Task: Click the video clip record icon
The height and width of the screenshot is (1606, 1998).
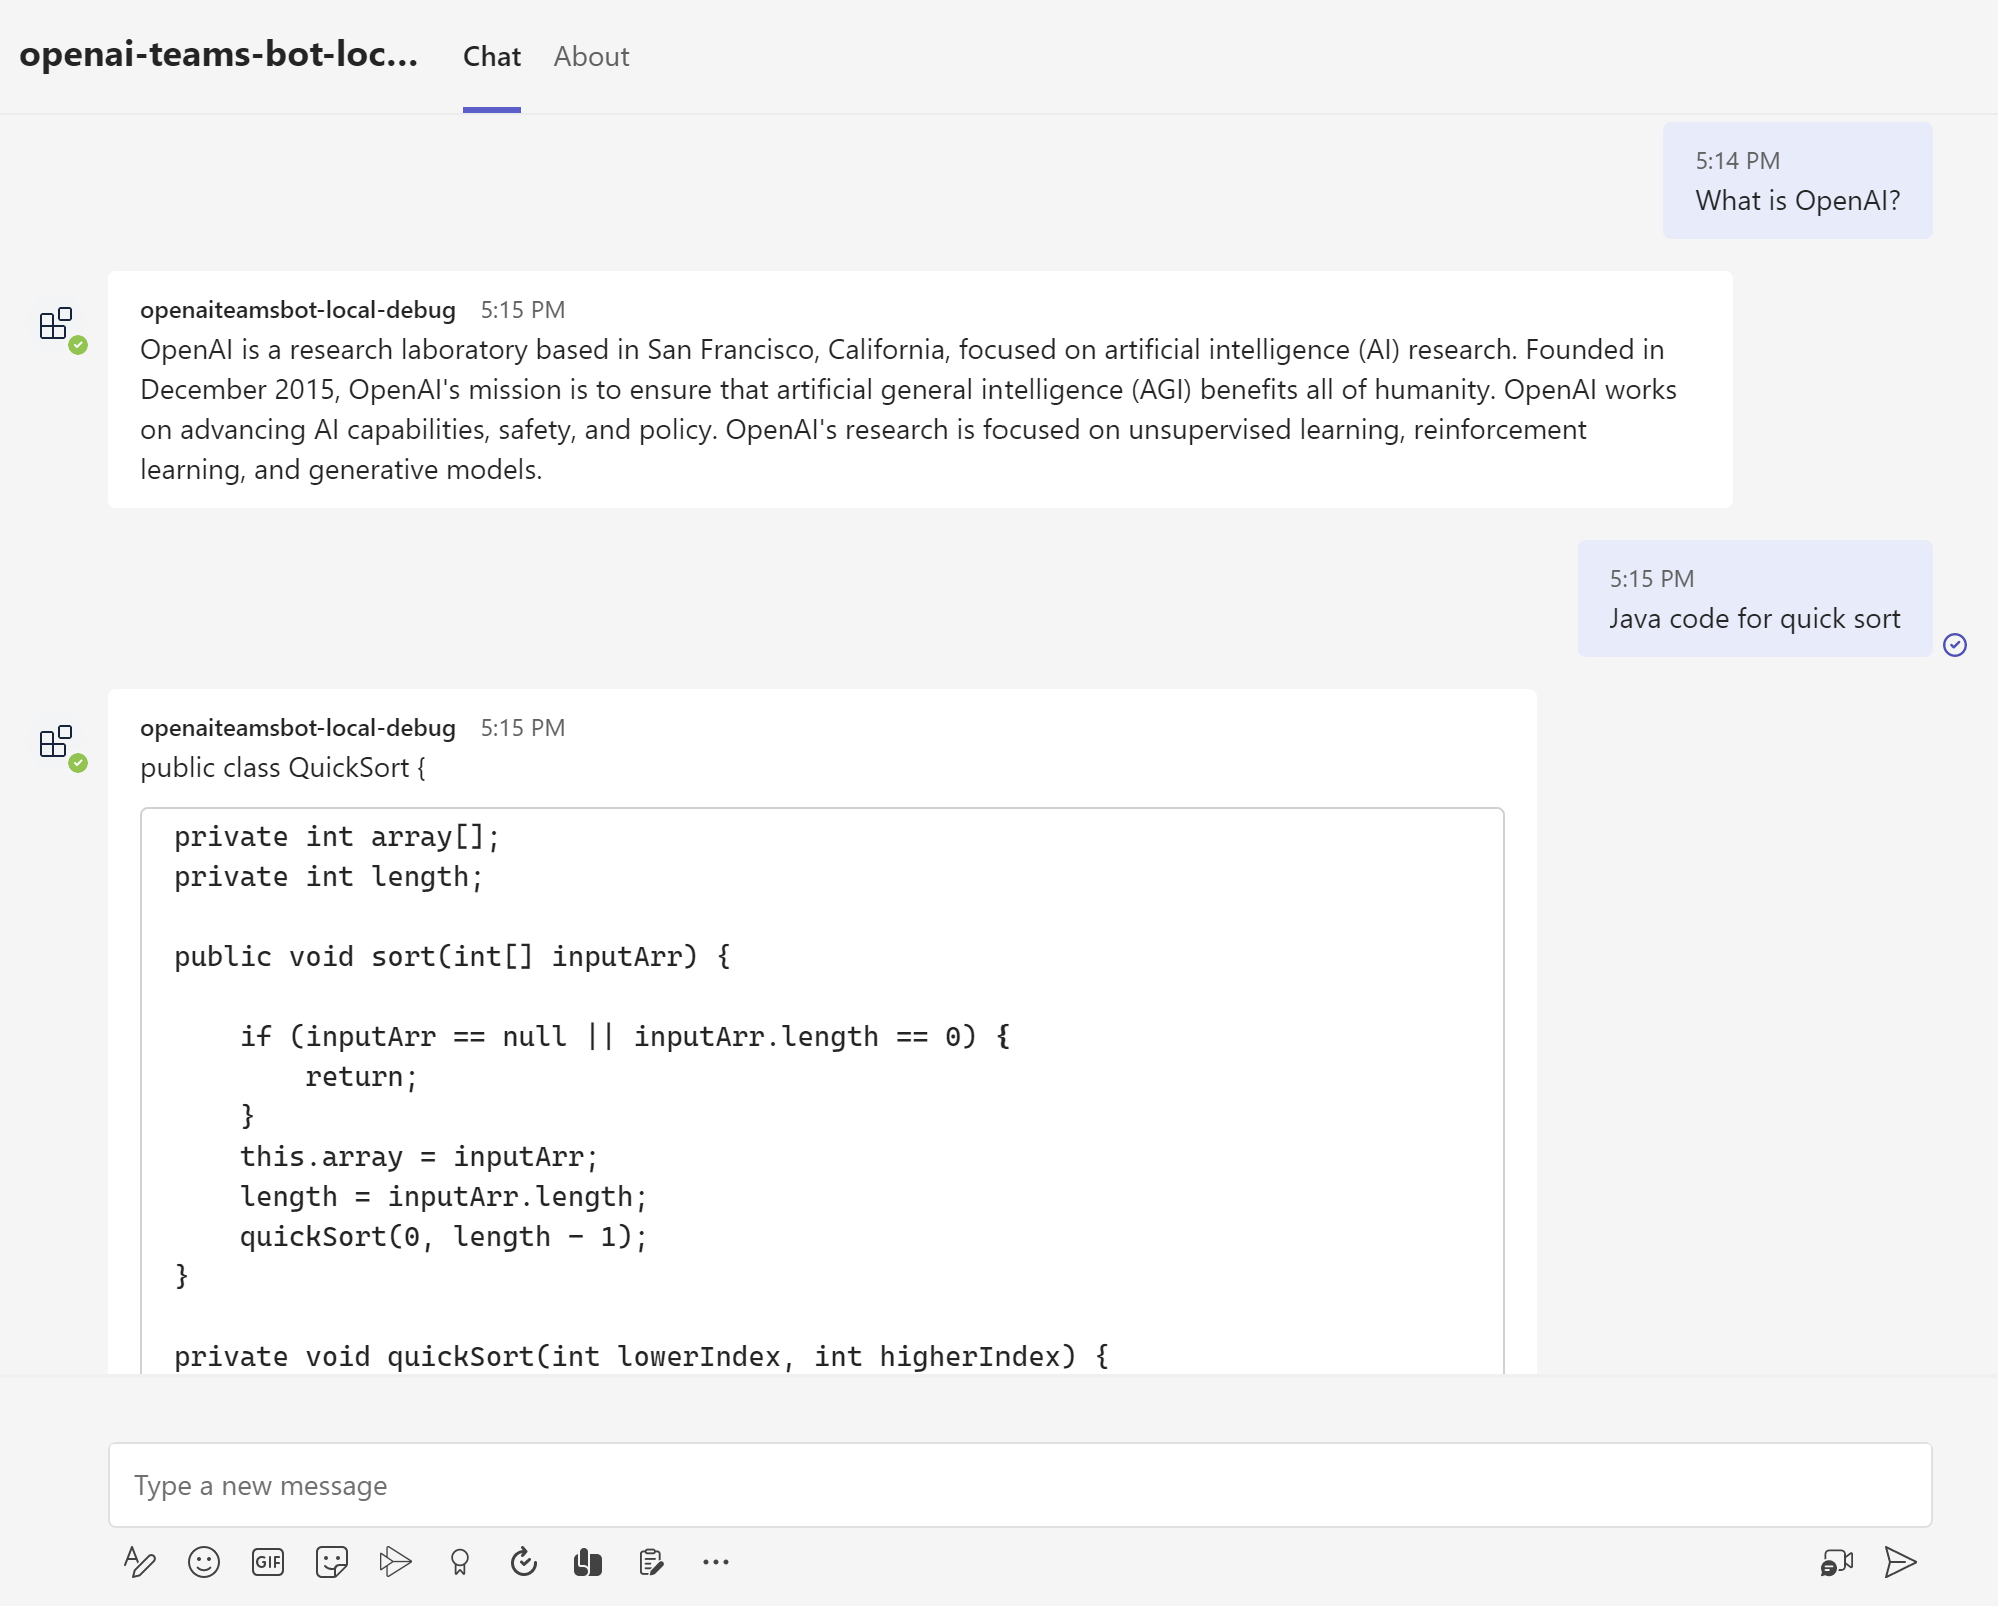Action: [x=1836, y=1561]
